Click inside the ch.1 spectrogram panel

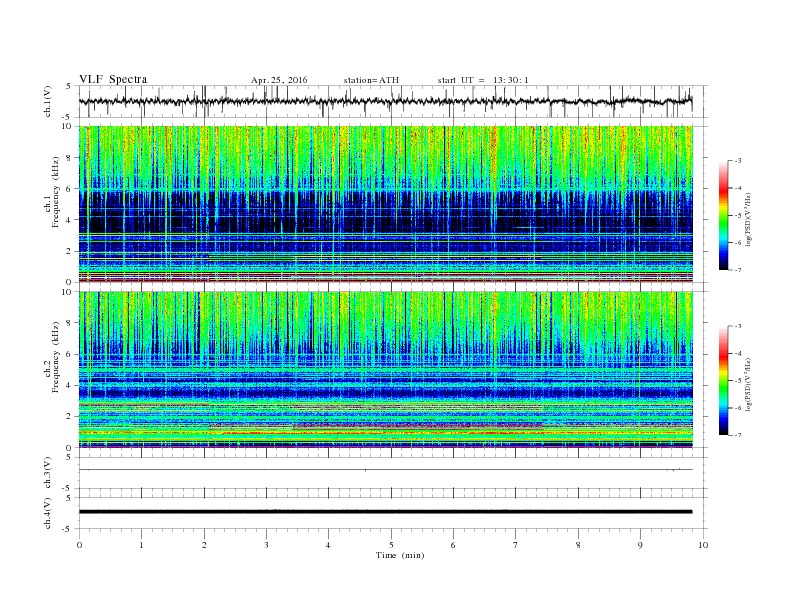point(385,204)
